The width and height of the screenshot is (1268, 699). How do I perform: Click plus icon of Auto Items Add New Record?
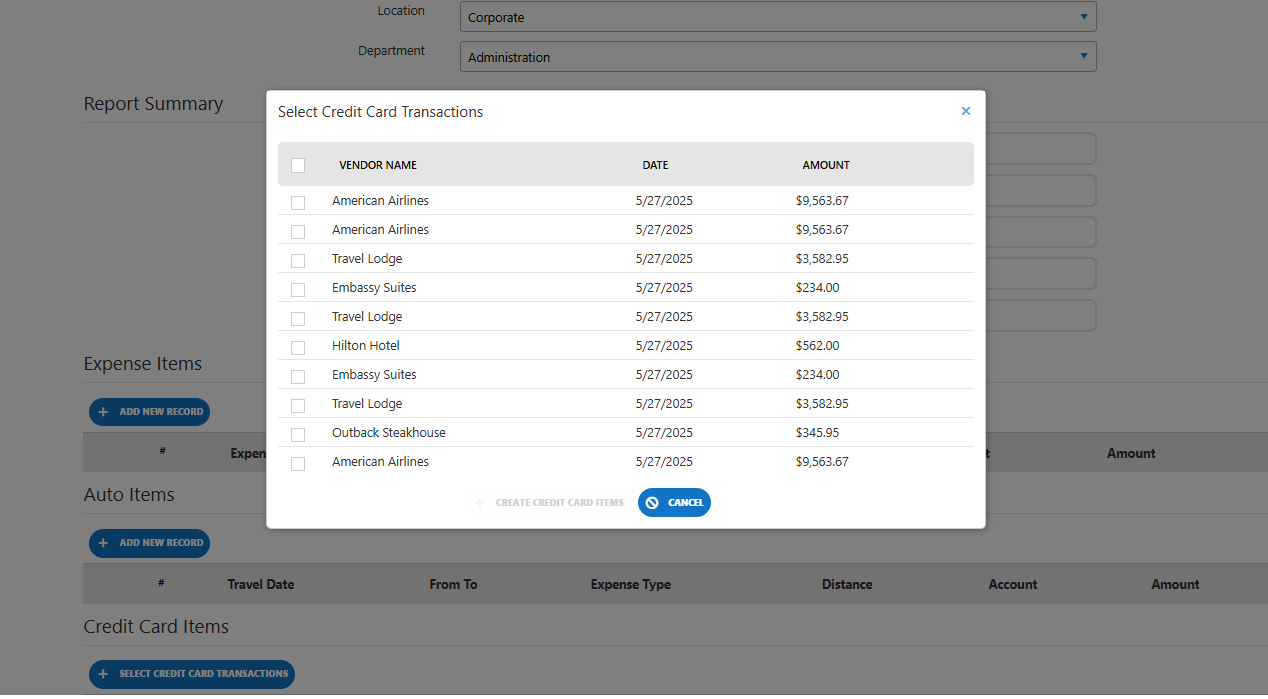[103, 543]
